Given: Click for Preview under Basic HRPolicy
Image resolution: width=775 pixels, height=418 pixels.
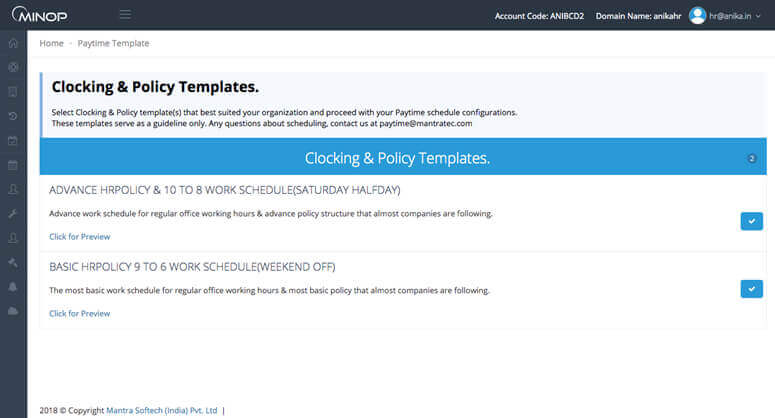Looking at the screenshot, I should click(x=79, y=314).
